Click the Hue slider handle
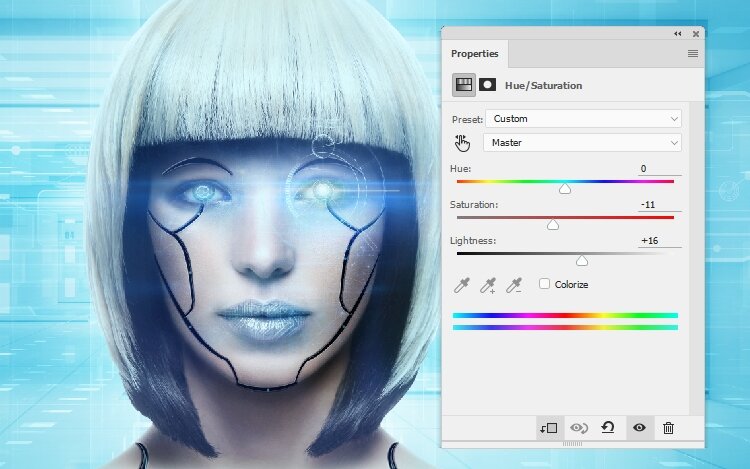Image resolution: width=750 pixels, height=469 pixels. (565, 189)
